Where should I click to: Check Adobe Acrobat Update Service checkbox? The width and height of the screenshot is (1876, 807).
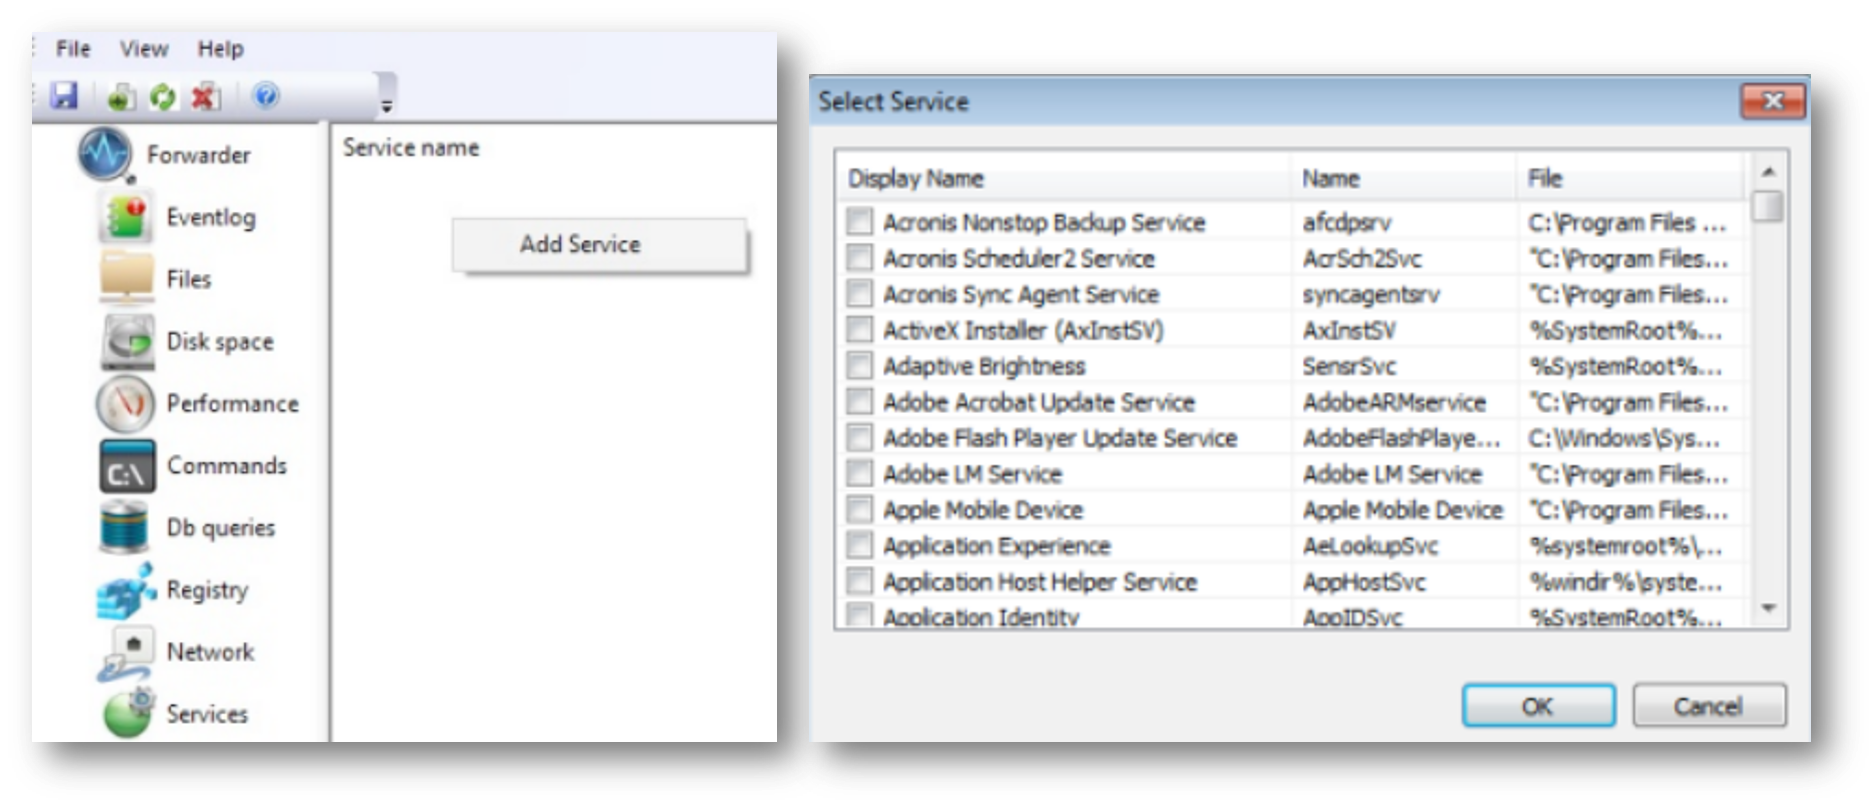pyautogui.click(x=859, y=401)
